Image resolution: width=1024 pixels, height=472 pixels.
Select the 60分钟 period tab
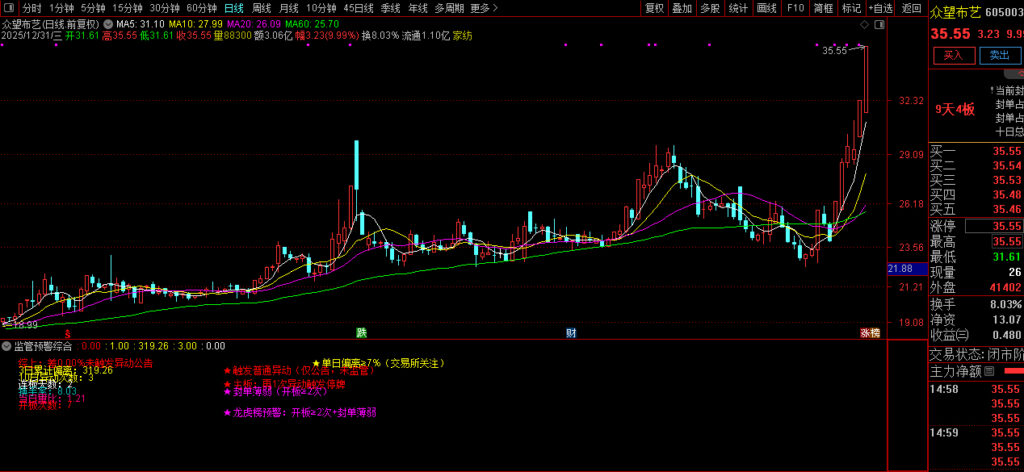click(202, 8)
